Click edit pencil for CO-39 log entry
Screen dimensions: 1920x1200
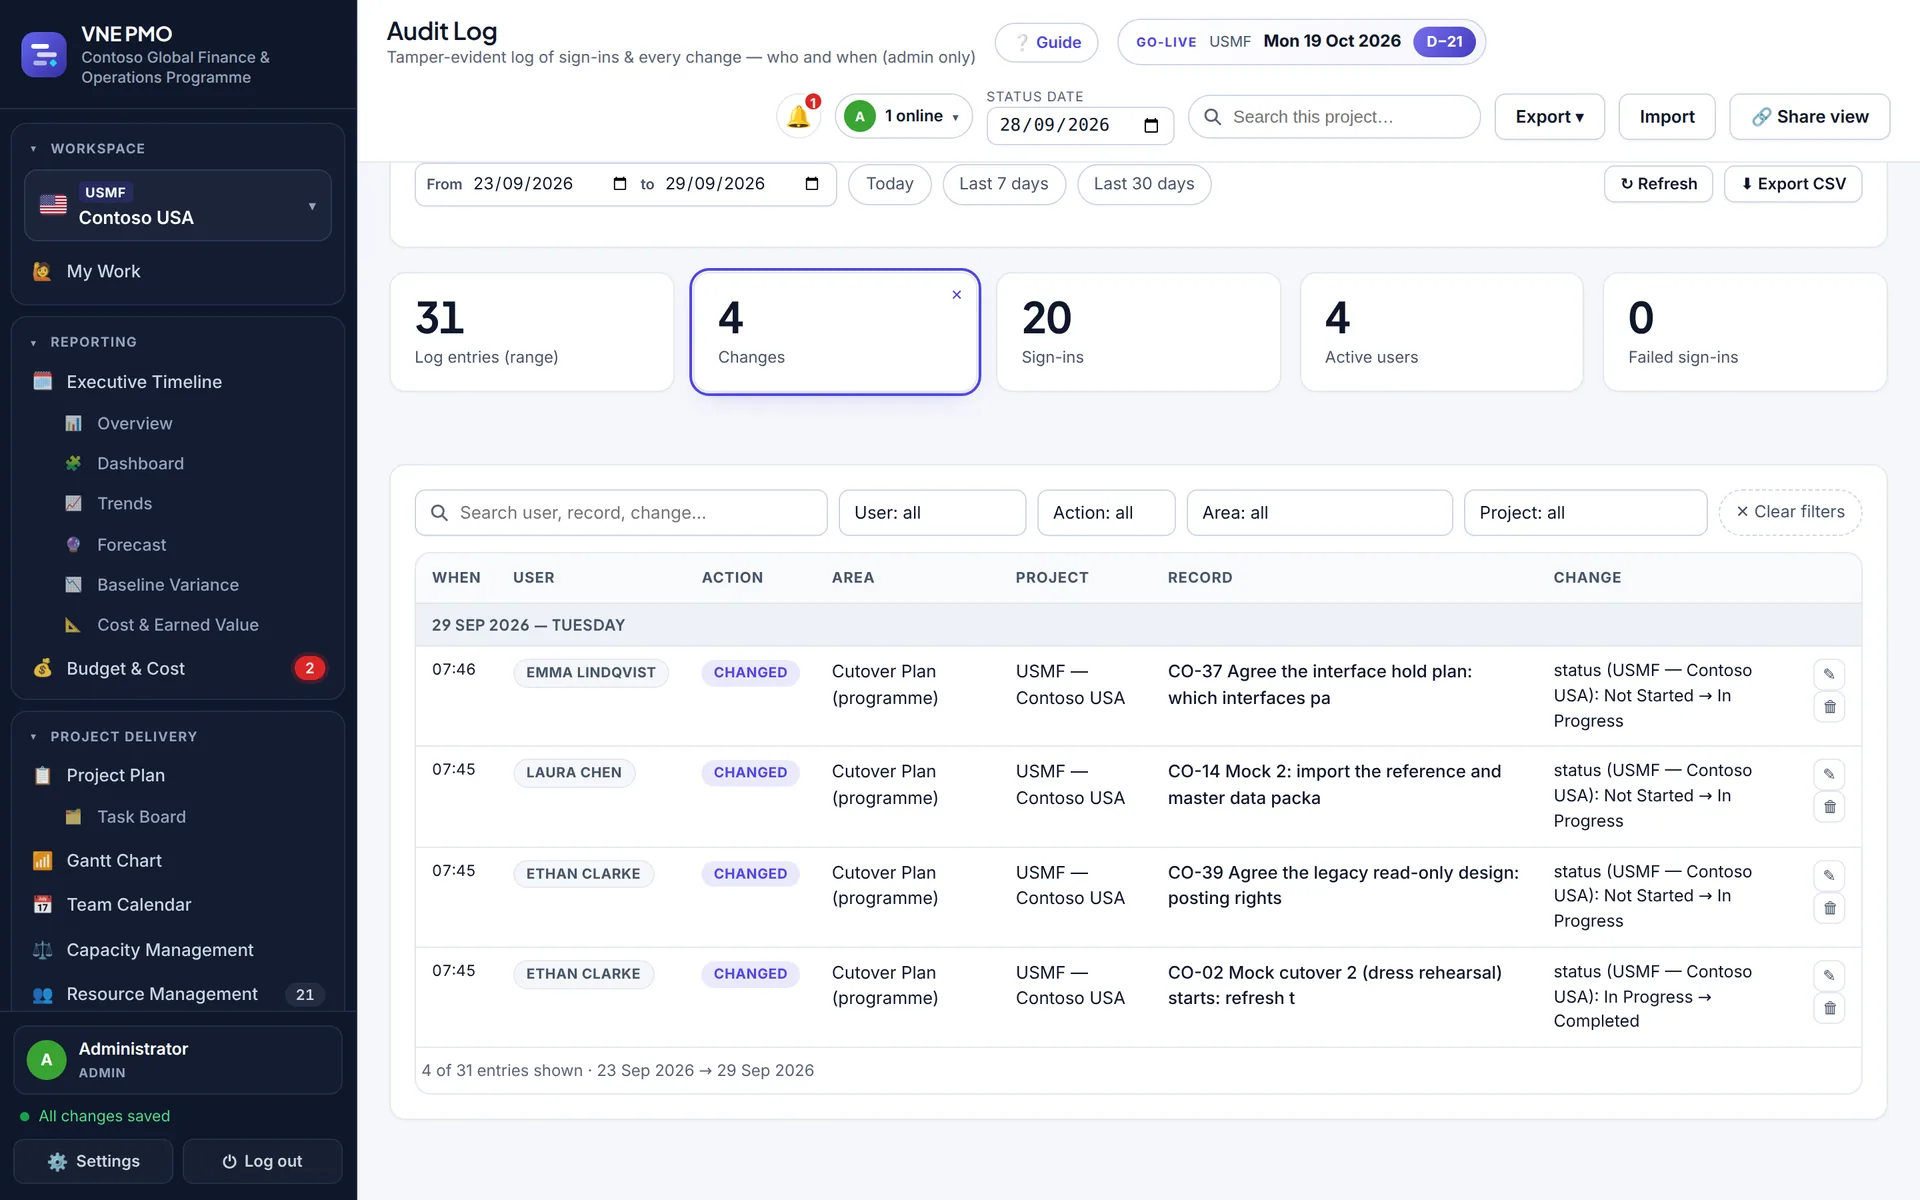click(x=1829, y=876)
